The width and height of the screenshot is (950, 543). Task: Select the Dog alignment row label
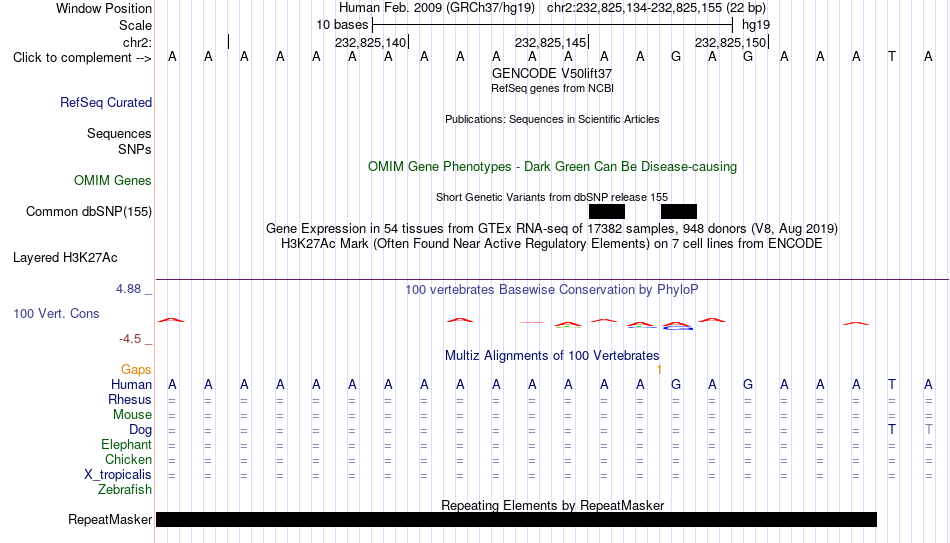(x=141, y=430)
